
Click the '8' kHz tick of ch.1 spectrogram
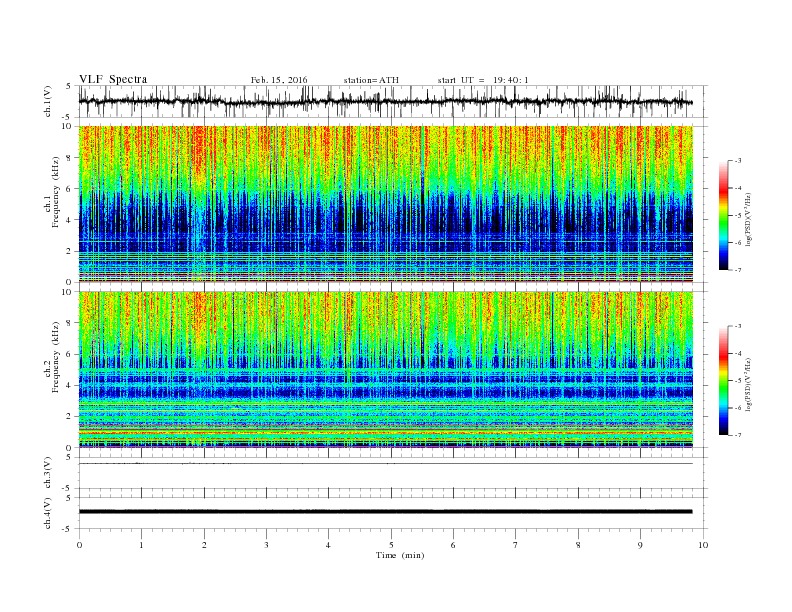tap(70, 158)
